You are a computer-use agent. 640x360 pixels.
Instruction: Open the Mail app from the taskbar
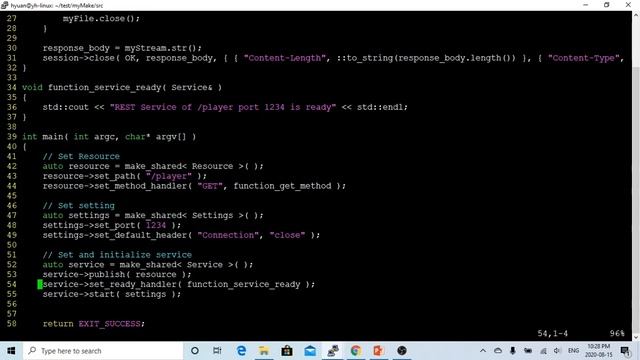[x=310, y=351]
